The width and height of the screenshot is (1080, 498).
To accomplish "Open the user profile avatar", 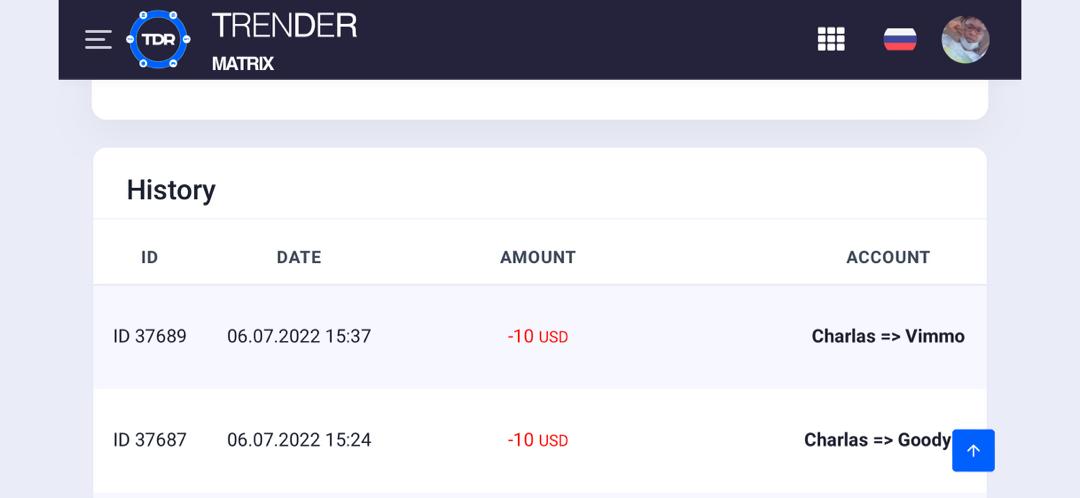I will 965,39.
